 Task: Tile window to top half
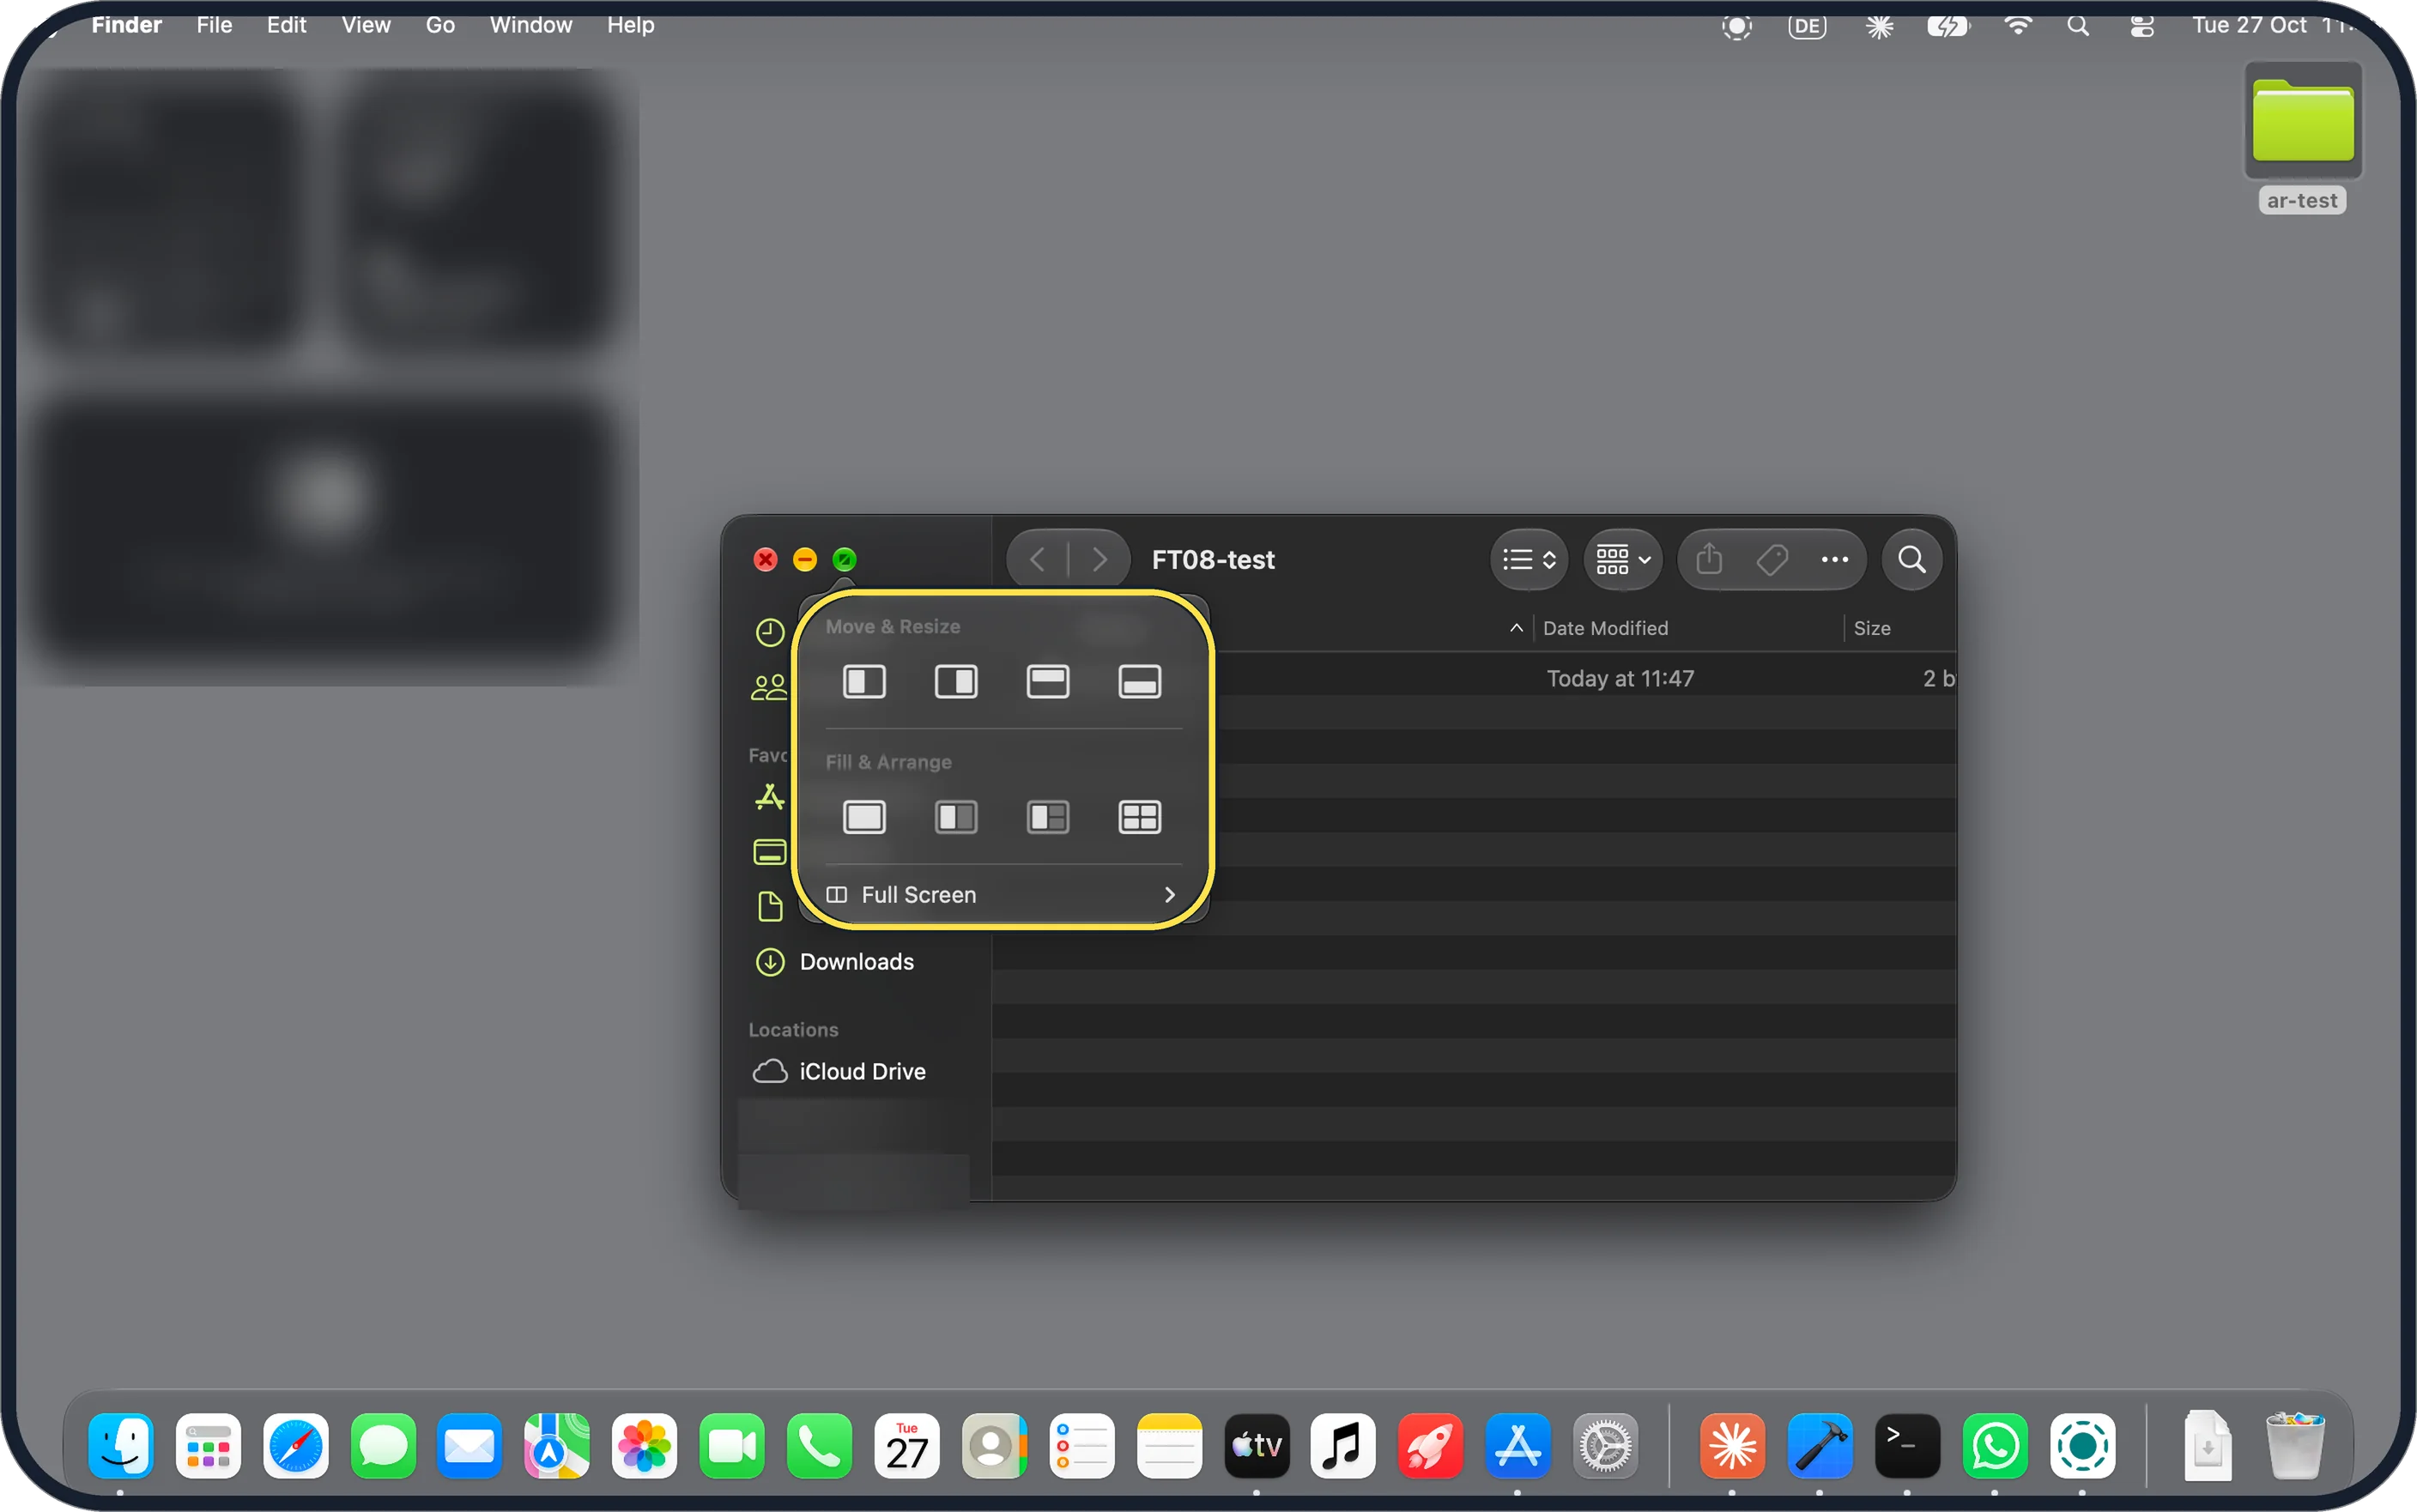pos(1048,682)
